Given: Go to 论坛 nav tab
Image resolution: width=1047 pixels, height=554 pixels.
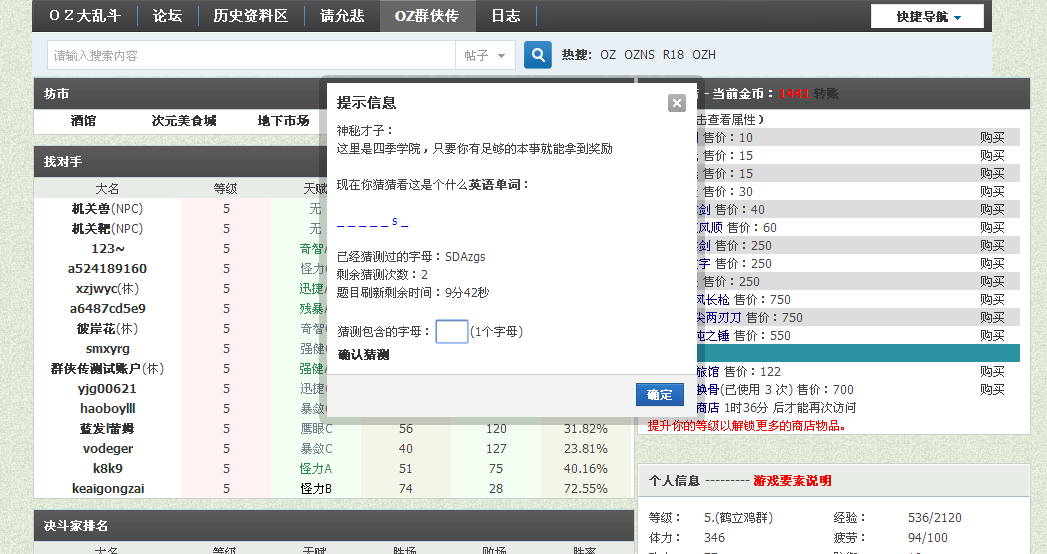Looking at the screenshot, I should pos(167,16).
